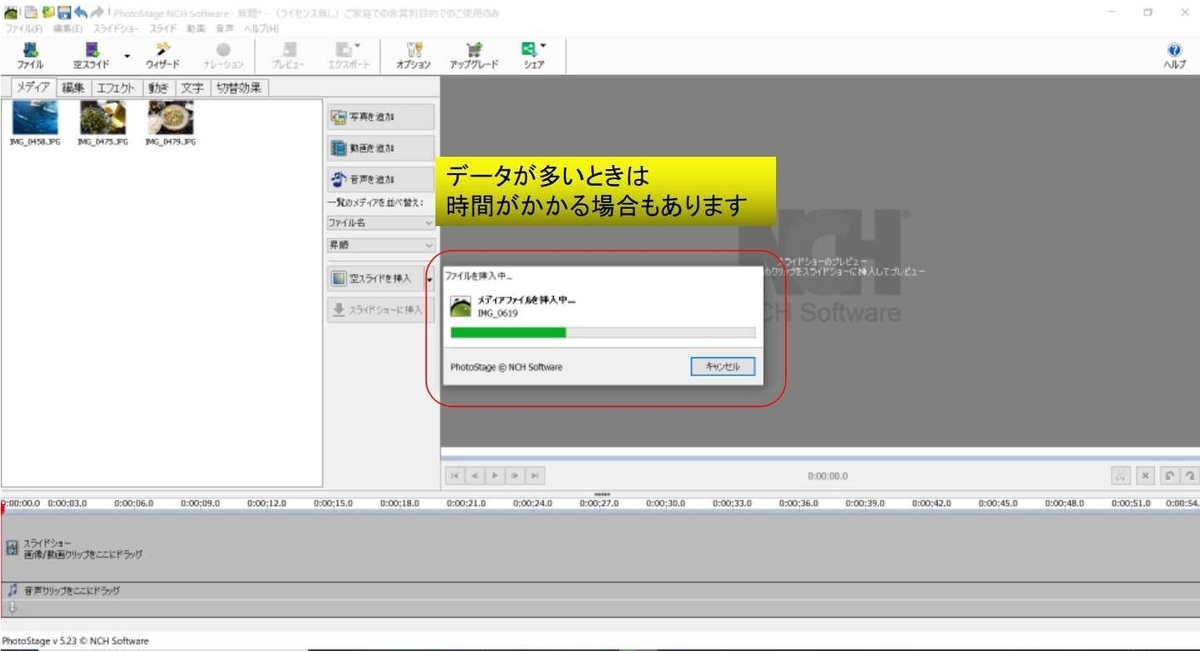
Task: Click the プレビュー toolbar icon
Action: tap(289, 56)
